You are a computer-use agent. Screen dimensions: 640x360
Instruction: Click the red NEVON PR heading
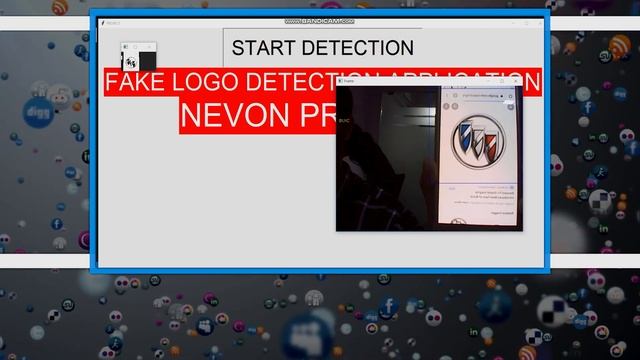pyautogui.click(x=258, y=116)
